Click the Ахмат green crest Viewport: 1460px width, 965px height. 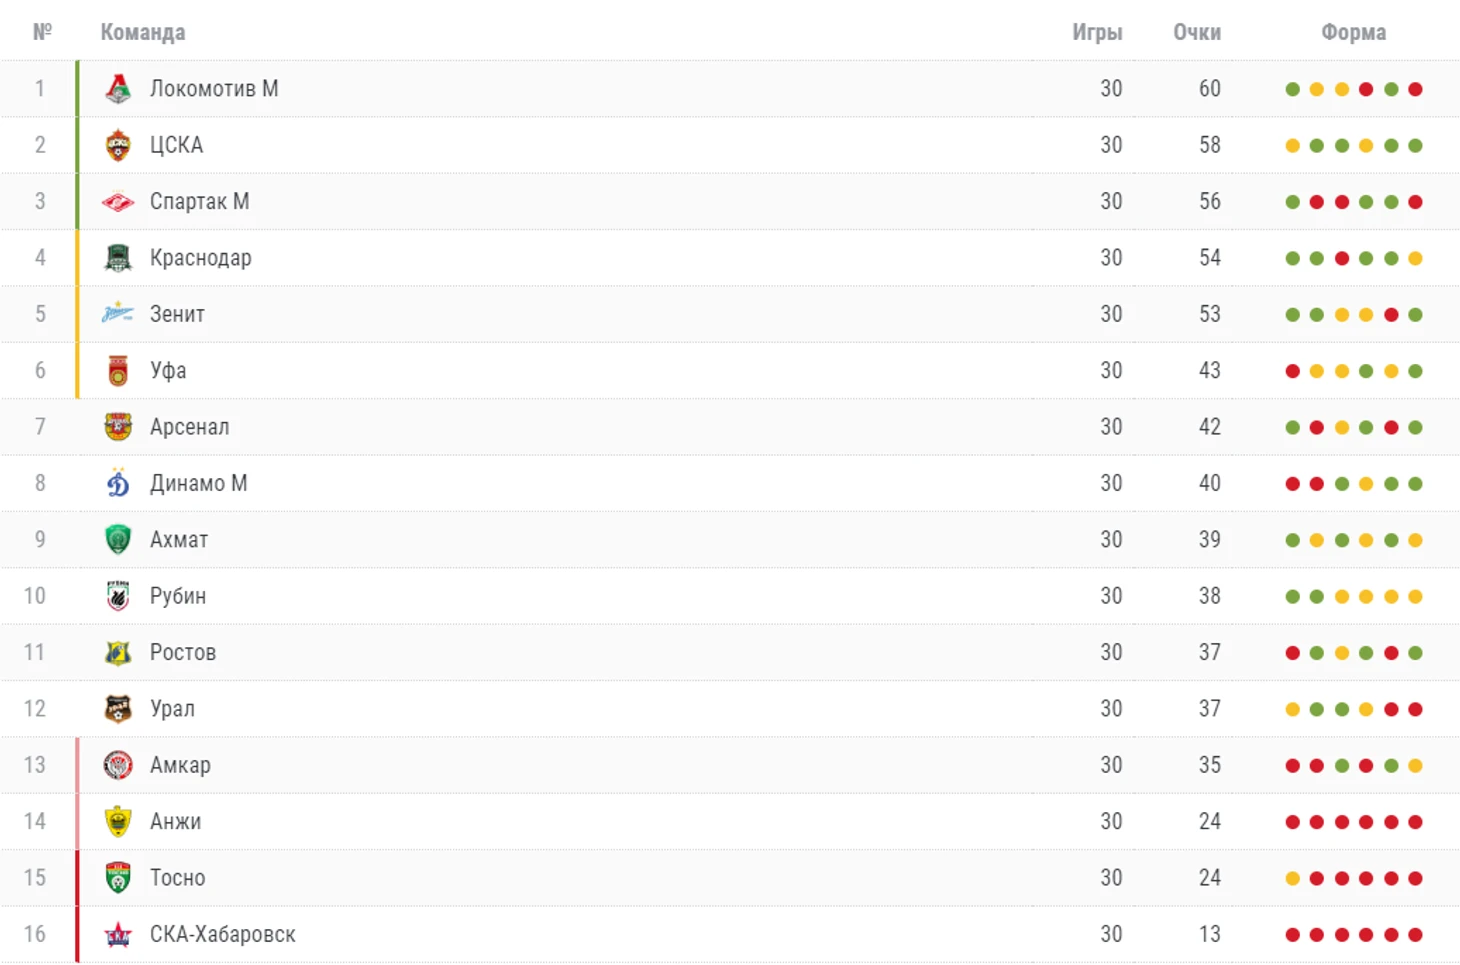(118, 540)
